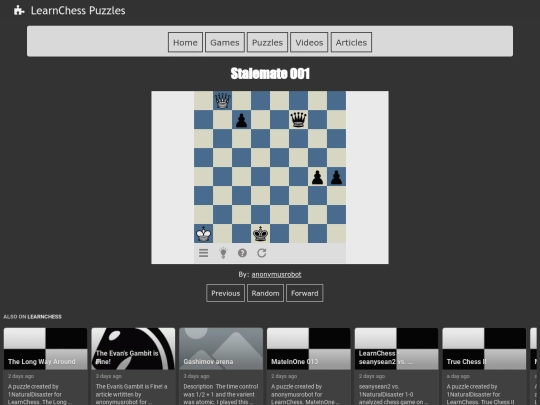
Task: Click 'ALSO ON LEARNCHESS' heading
Action: pyautogui.click(x=32, y=316)
